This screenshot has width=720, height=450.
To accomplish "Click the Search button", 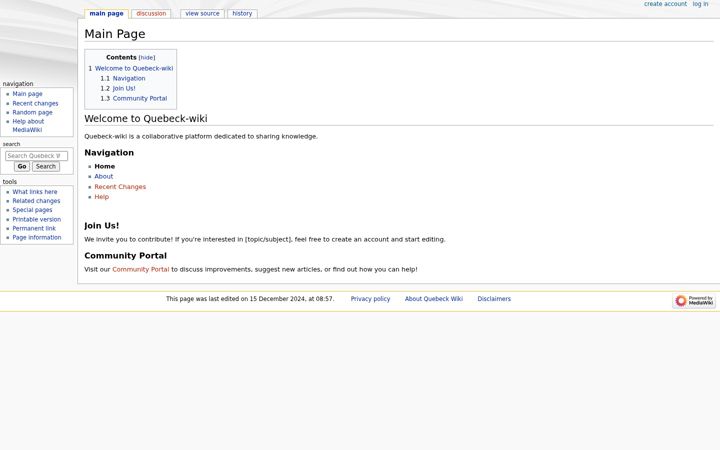I will click(46, 167).
